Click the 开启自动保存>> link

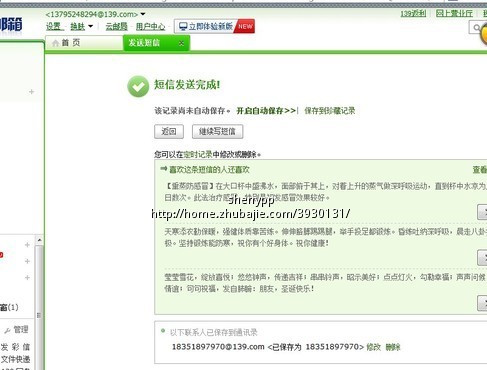(x=266, y=111)
